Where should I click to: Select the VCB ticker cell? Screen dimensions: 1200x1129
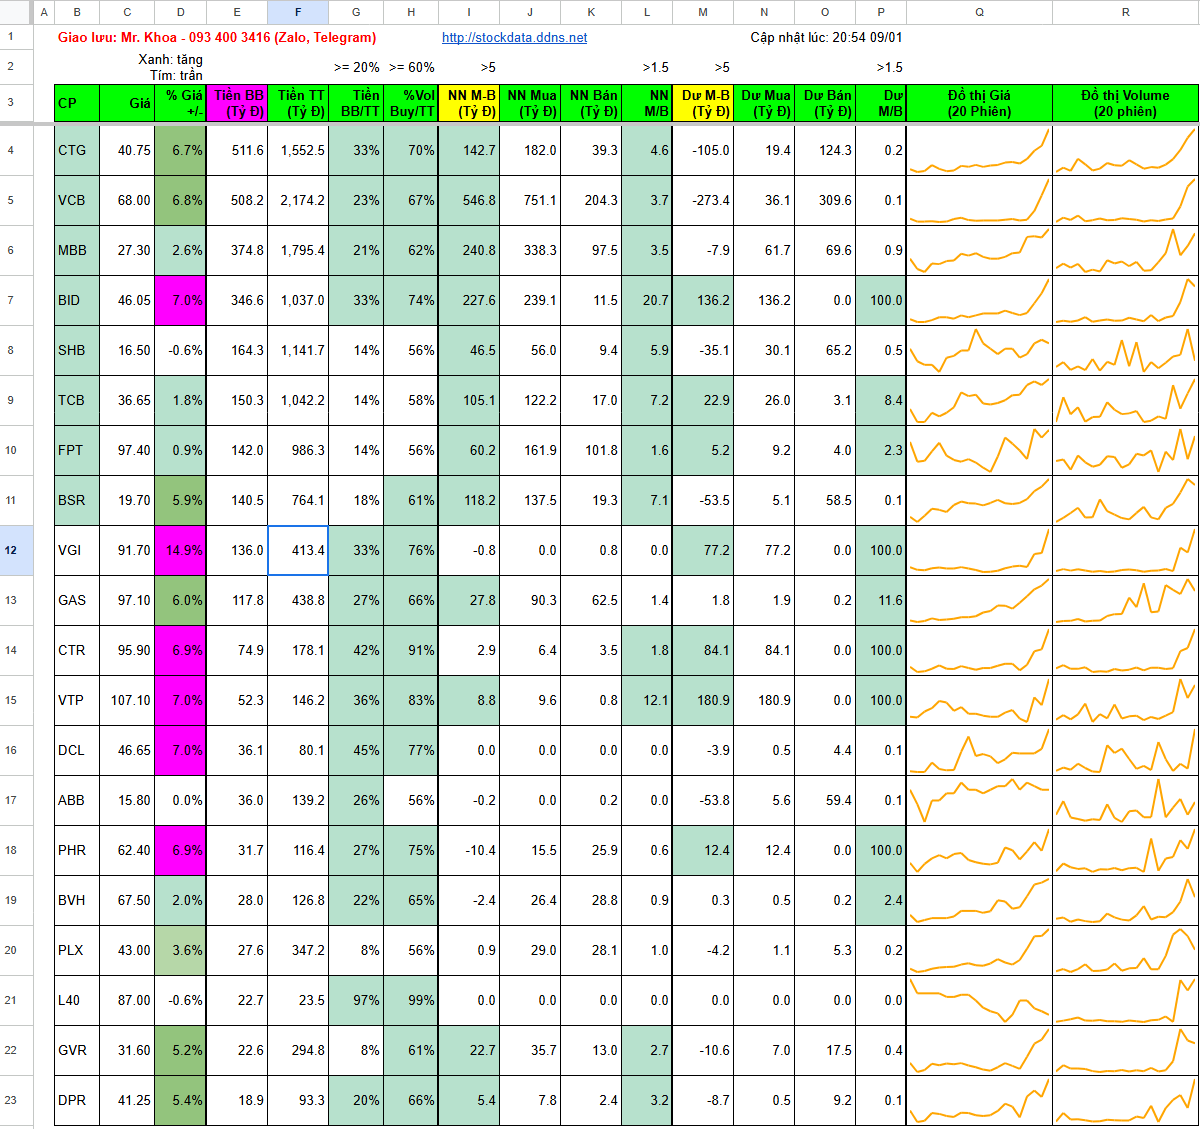coord(77,200)
